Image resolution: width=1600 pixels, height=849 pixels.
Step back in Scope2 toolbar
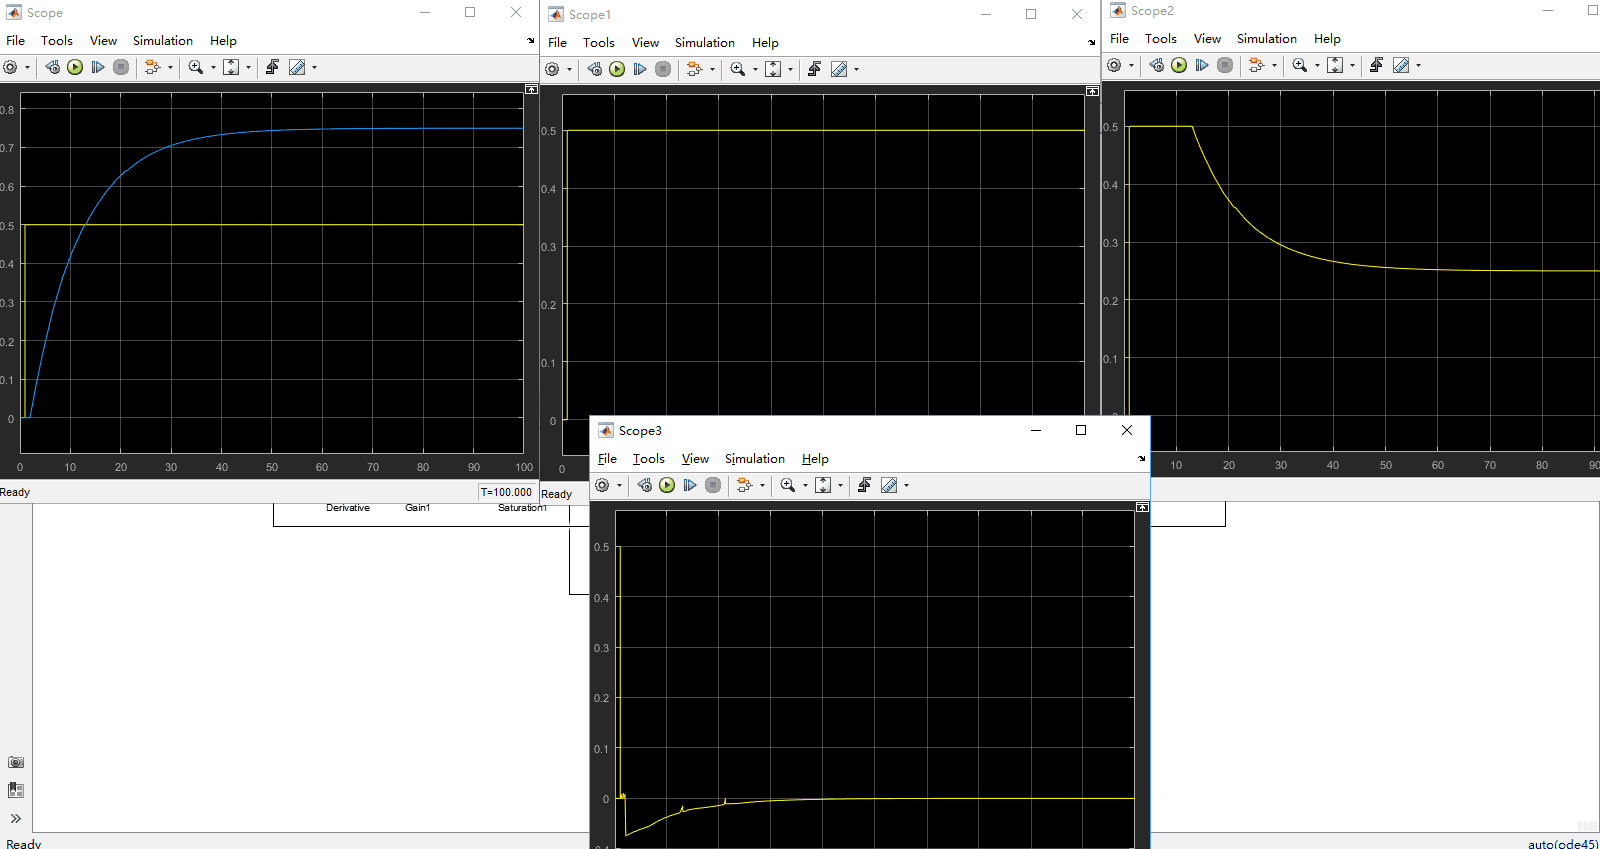(1156, 65)
